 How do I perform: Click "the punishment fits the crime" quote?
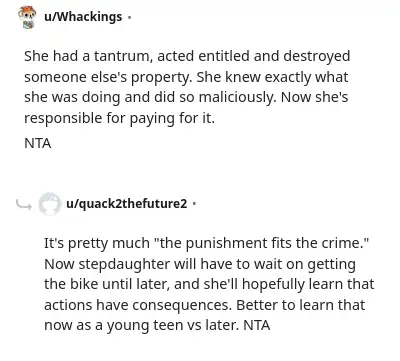[x=262, y=243]
